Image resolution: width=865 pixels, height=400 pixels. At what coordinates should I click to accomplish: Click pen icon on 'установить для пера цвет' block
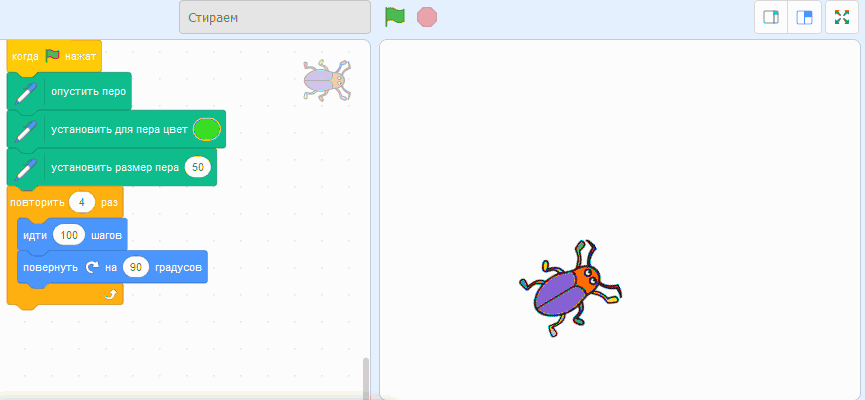click(26, 130)
